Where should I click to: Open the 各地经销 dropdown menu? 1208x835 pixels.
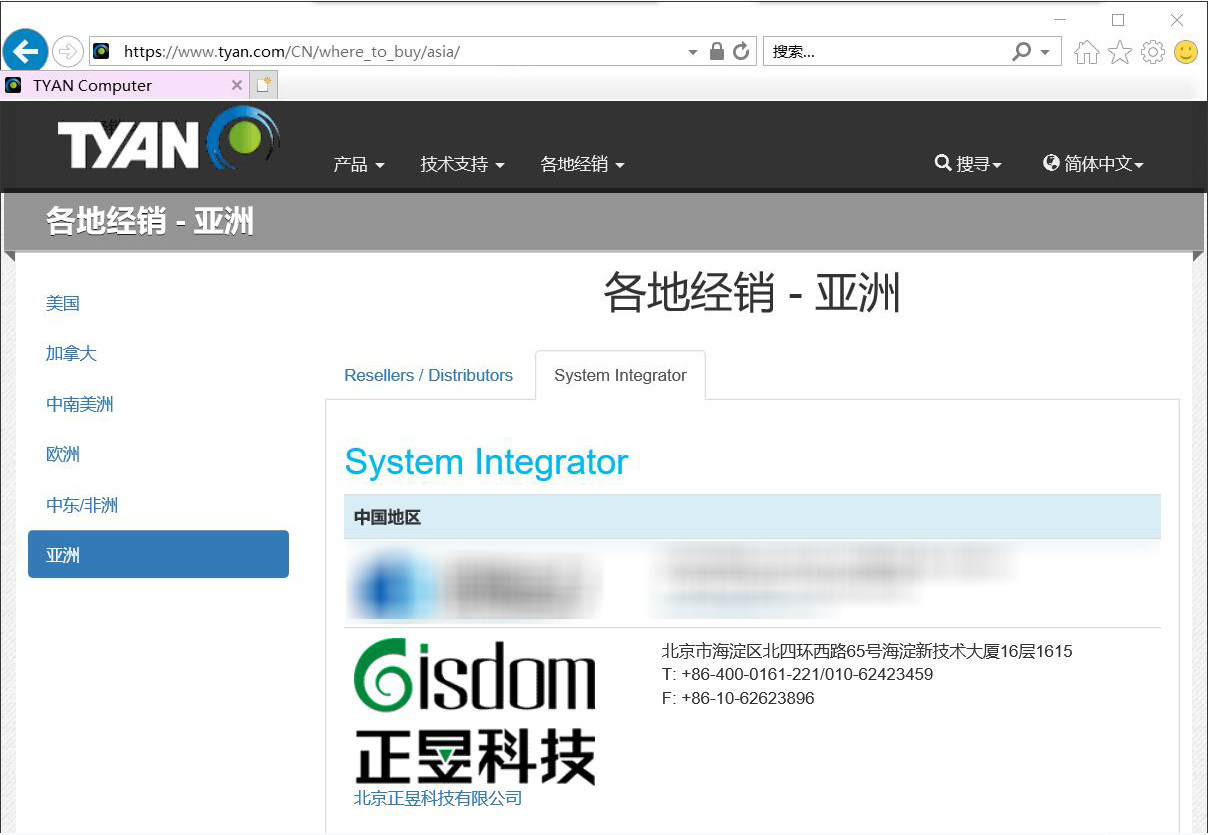(582, 164)
